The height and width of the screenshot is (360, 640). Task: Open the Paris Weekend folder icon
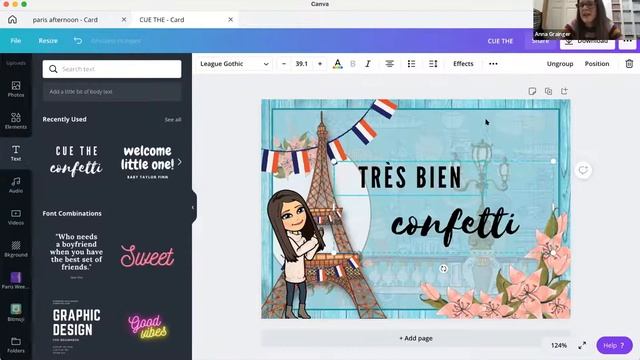tap(16, 280)
